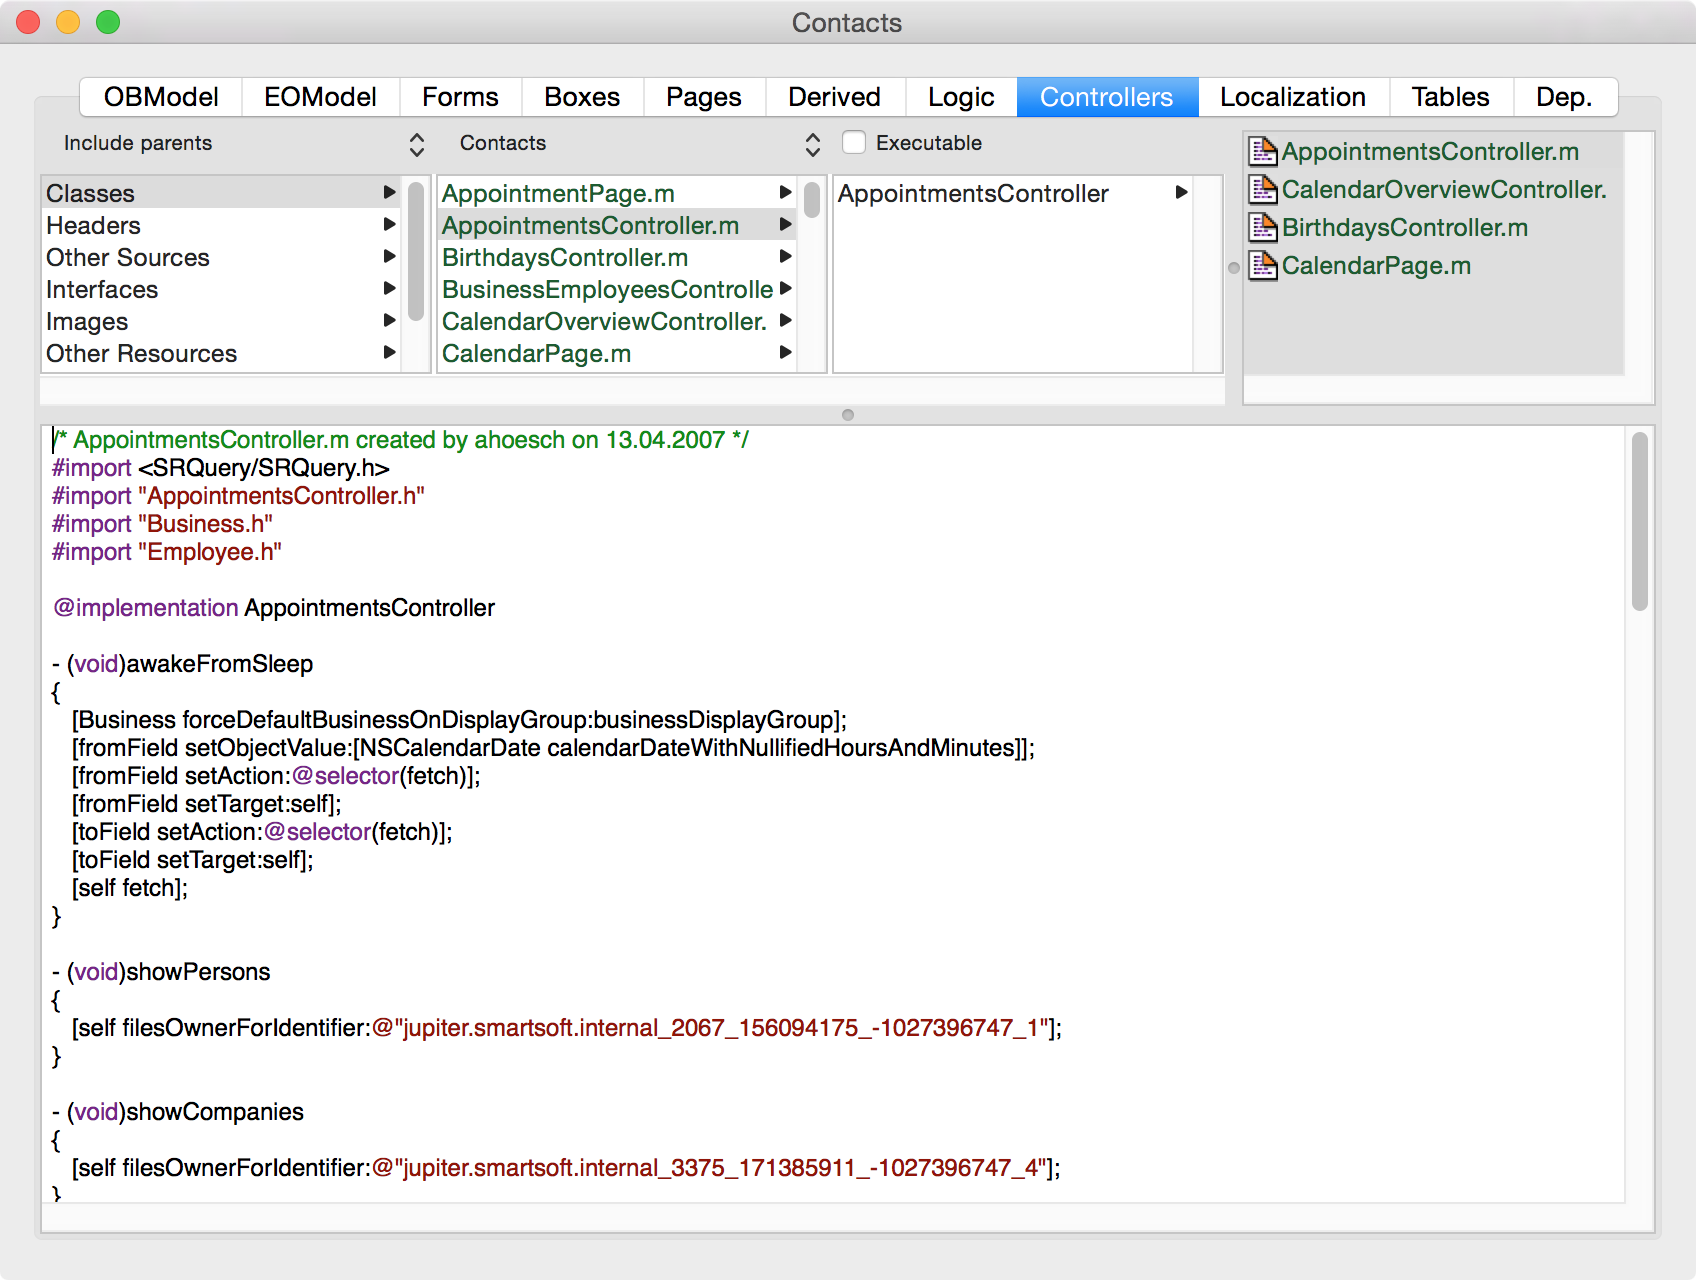This screenshot has width=1696, height=1280.
Task: Click the CalendarPage.m file icon in right panel
Action: click(x=1263, y=265)
